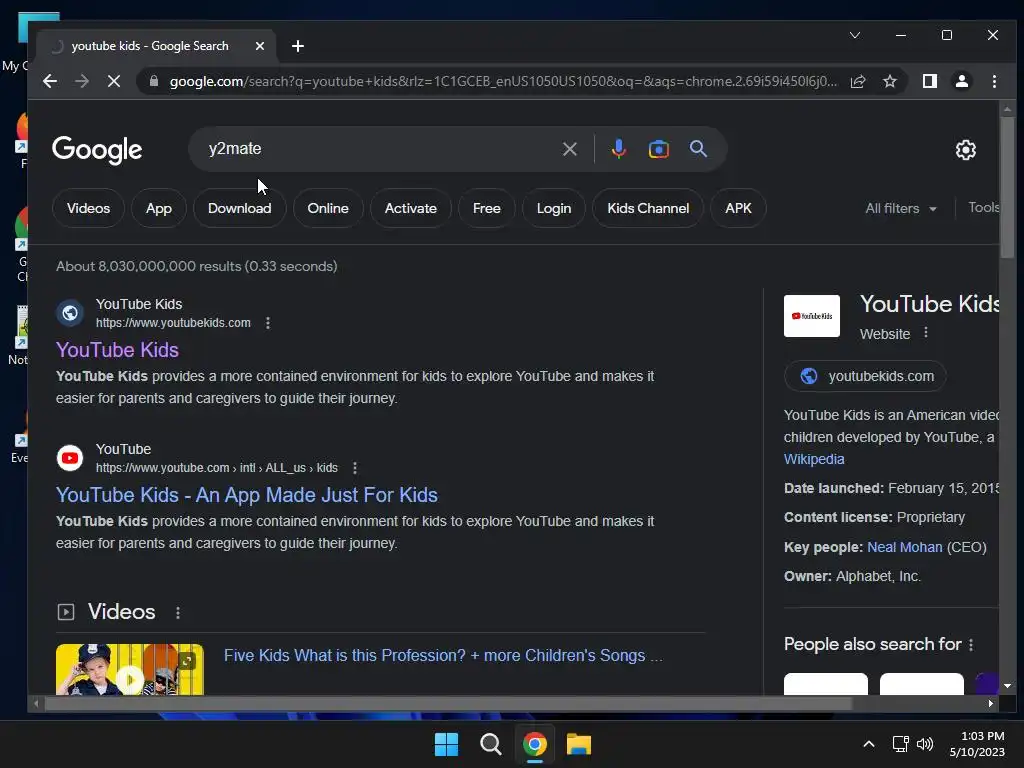The height and width of the screenshot is (768, 1024).
Task: Open tab search chevron
Action: (x=855, y=35)
